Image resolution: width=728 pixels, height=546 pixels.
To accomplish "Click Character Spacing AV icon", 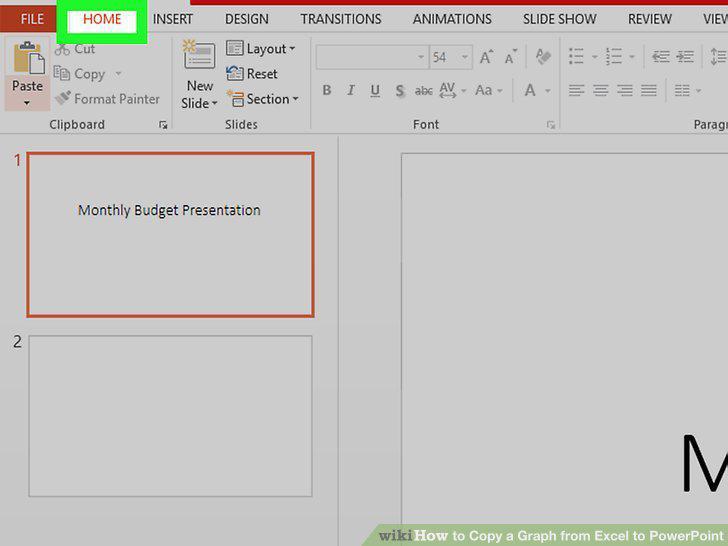I will pos(448,90).
